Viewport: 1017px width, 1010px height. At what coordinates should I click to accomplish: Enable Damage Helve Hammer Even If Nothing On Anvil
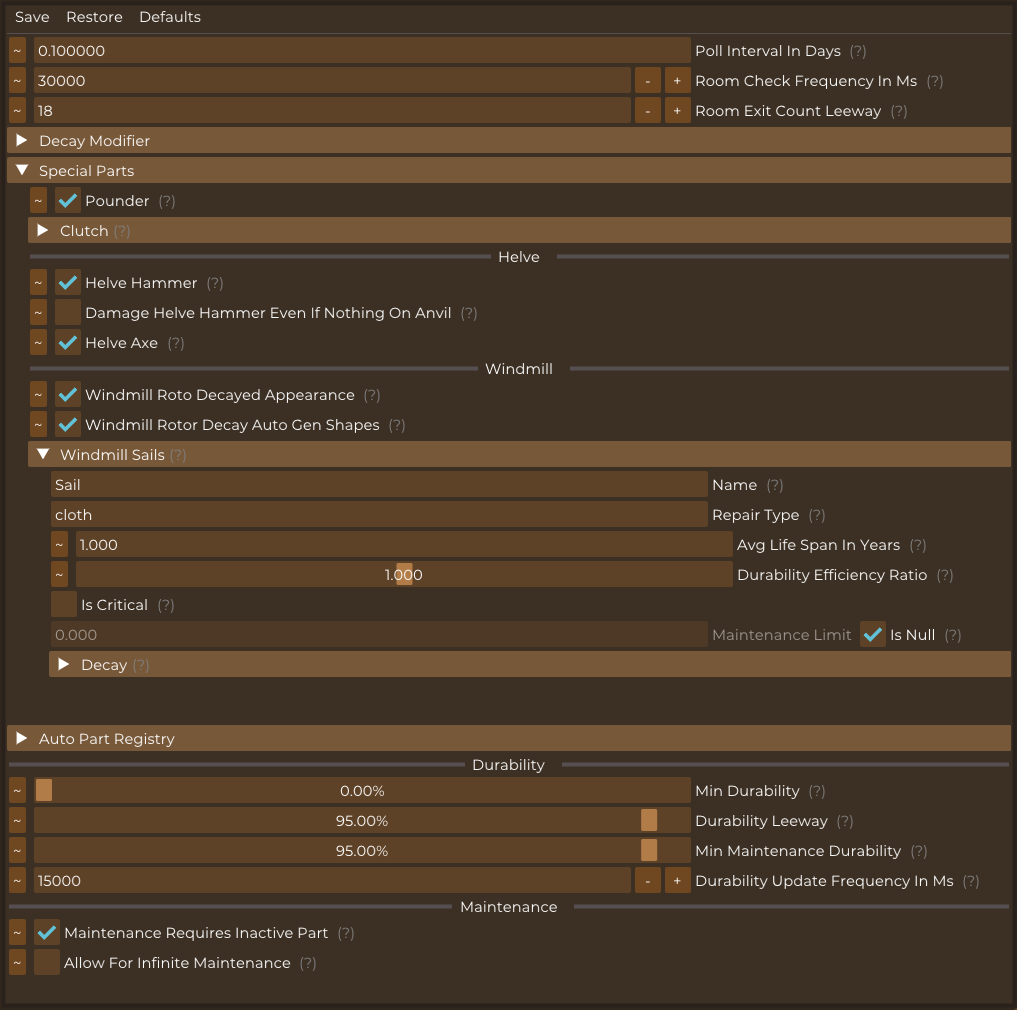67,312
